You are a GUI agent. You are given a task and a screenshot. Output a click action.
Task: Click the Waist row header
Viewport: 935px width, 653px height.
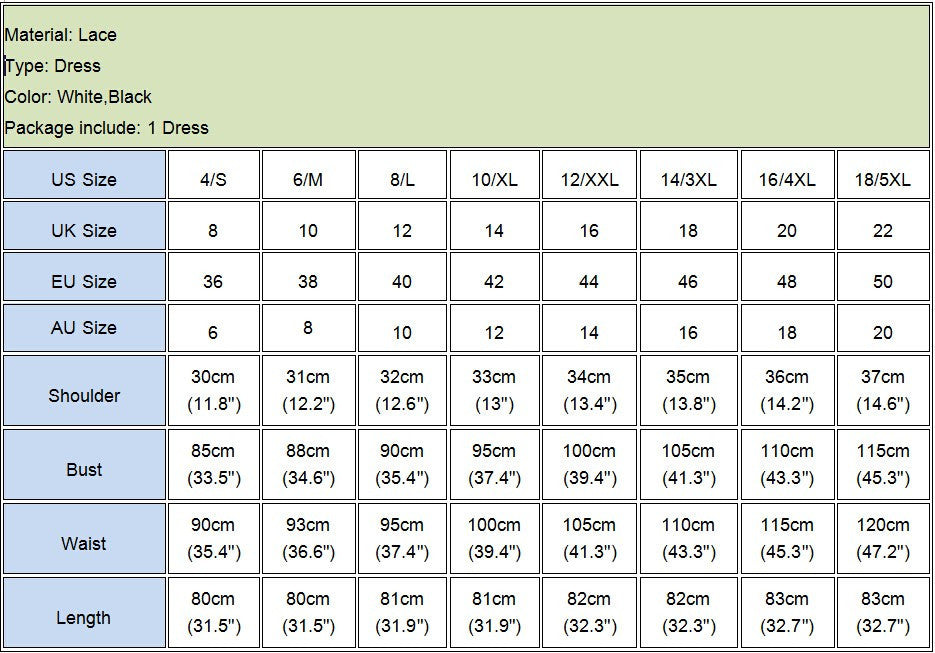pyautogui.click(x=84, y=544)
